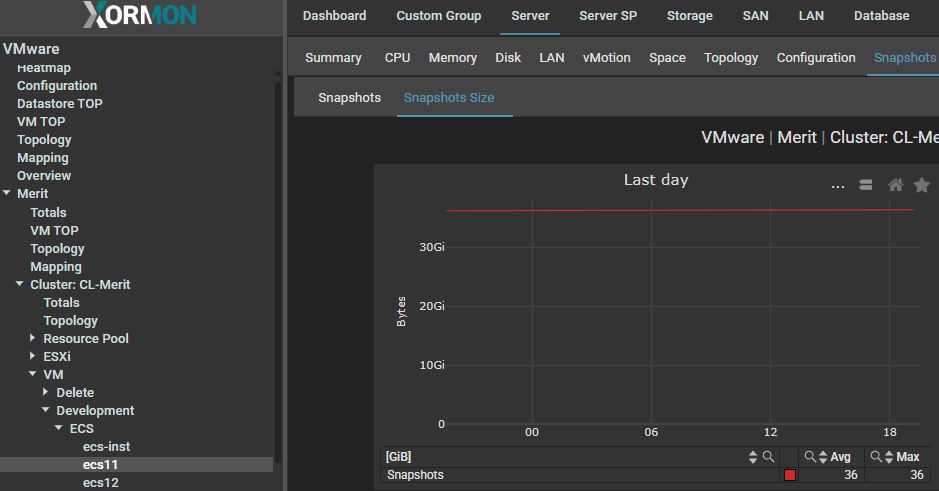
Task: Open Heatmap in the VMware tree
Action: click(x=44, y=68)
